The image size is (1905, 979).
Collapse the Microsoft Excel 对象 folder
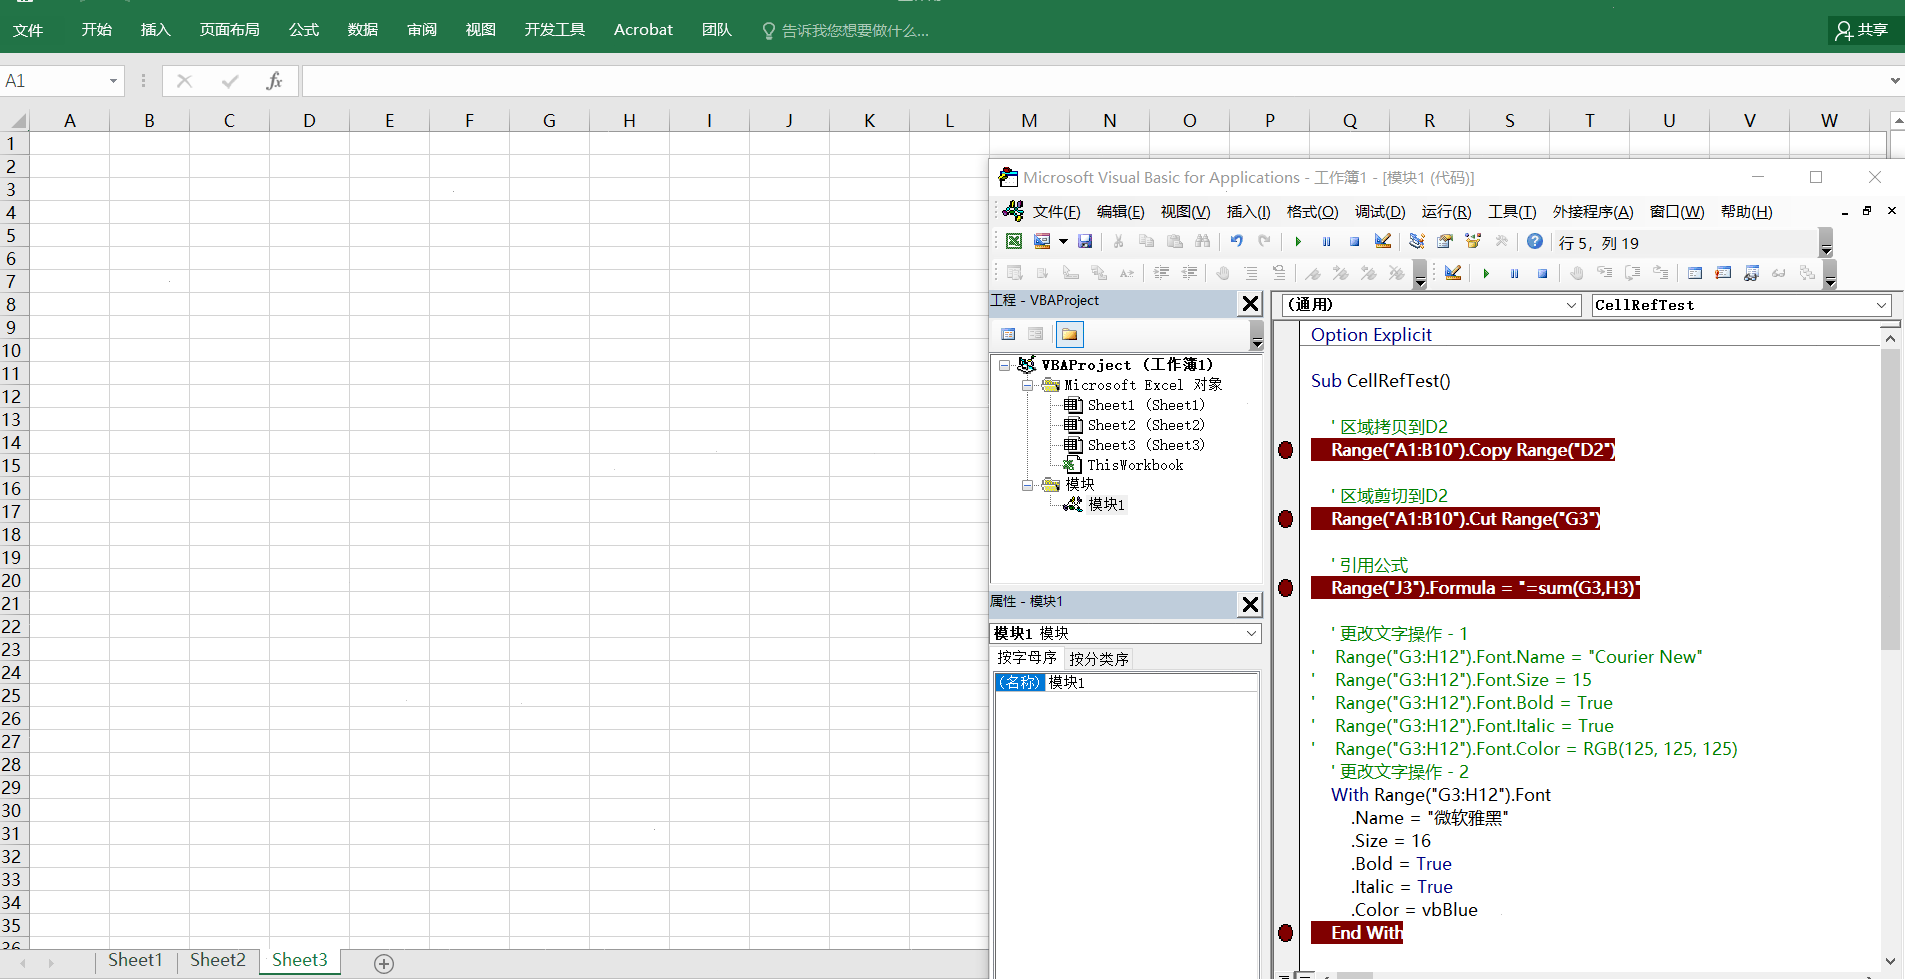click(x=1027, y=385)
